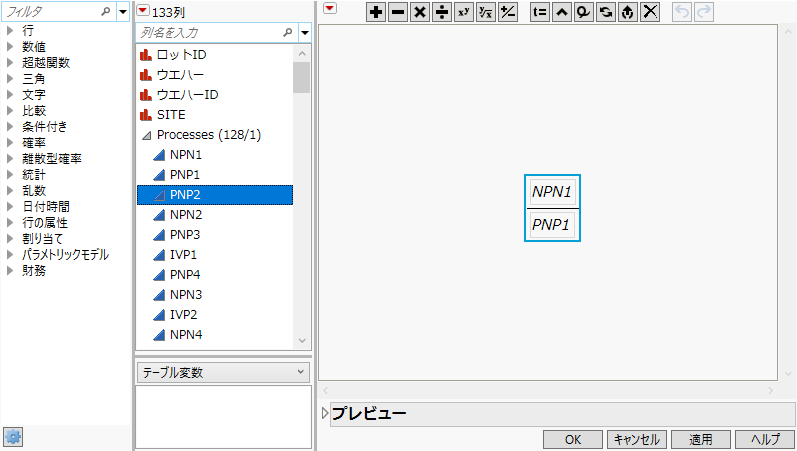Open the filter options dropdown arrow
Image resolution: width=797 pixels, height=451 pixels.
click(123, 11)
